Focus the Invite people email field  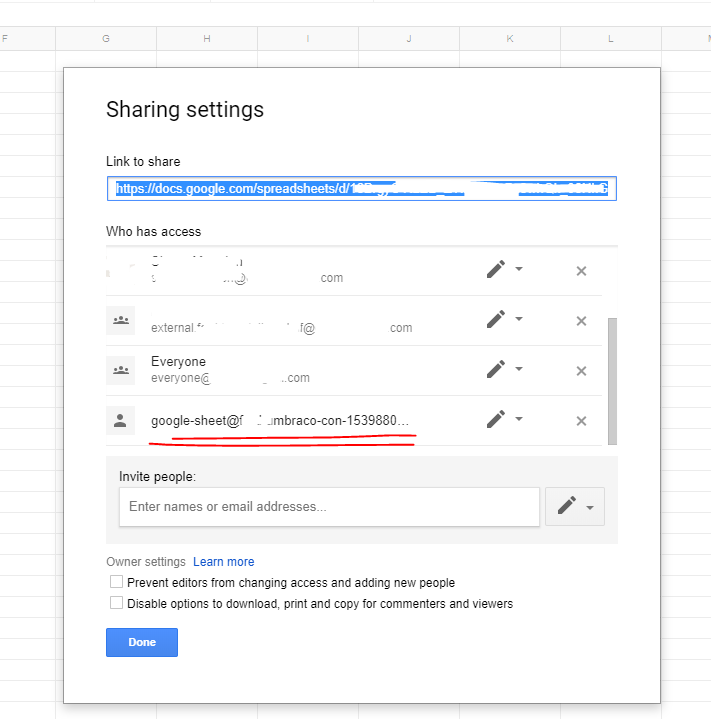click(x=329, y=507)
